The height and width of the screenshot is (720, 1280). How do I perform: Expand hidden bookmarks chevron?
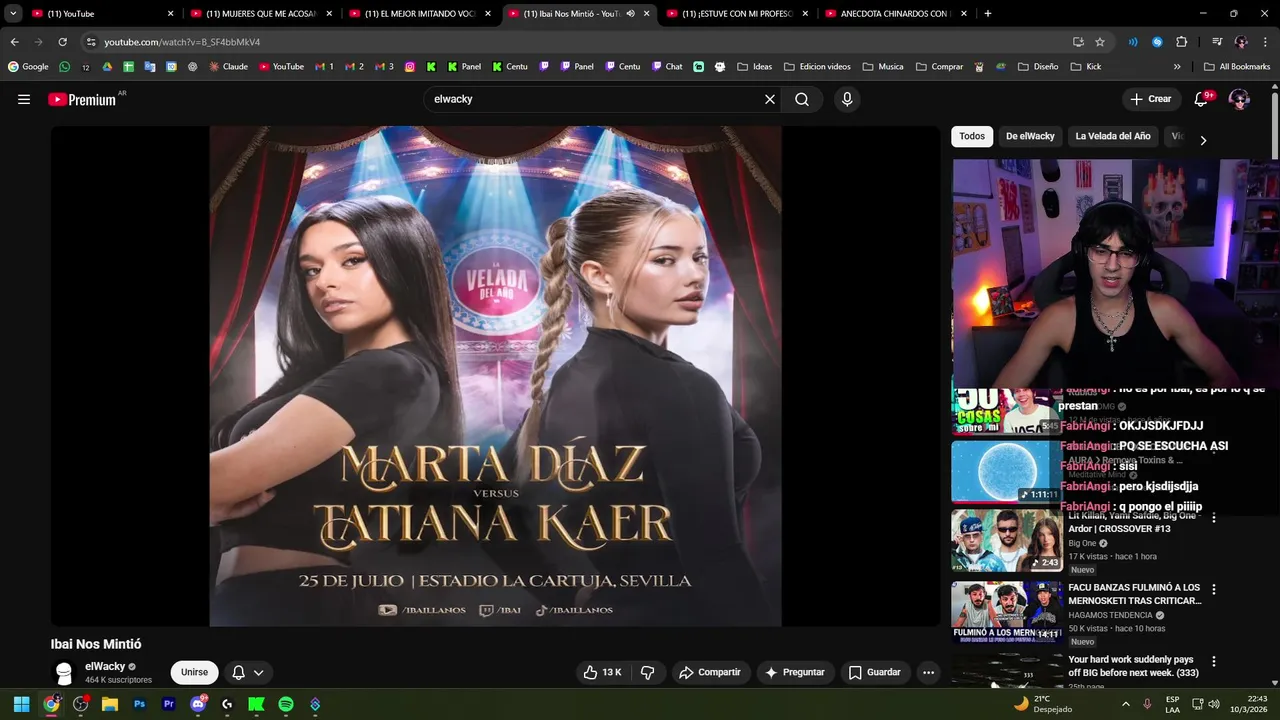[x=1177, y=67]
